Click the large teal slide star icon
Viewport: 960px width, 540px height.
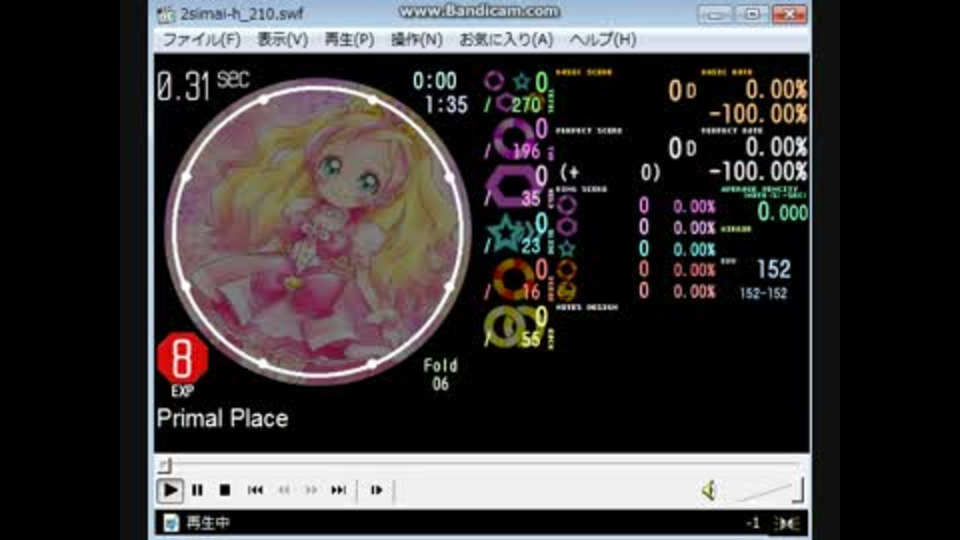tap(507, 233)
